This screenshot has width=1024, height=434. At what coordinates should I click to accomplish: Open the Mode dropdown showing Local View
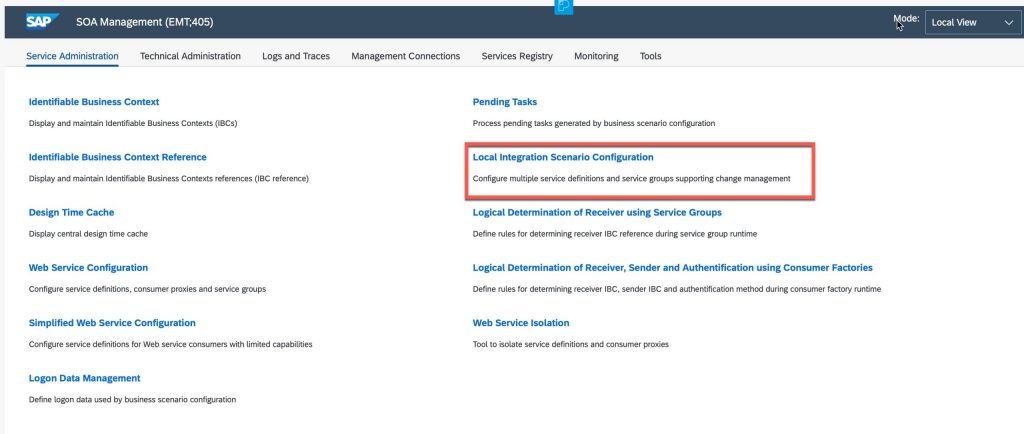972,22
